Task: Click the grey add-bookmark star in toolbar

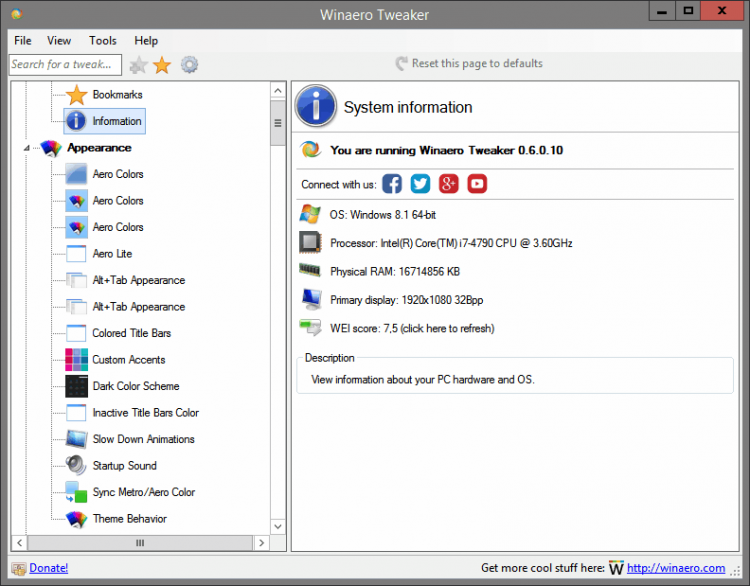Action: pos(138,65)
